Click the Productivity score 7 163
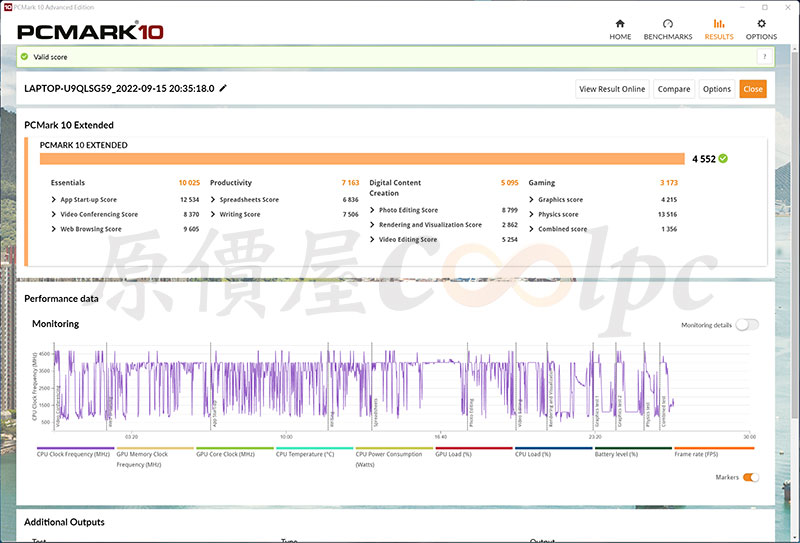Image resolution: width=800 pixels, height=543 pixels. click(x=351, y=183)
